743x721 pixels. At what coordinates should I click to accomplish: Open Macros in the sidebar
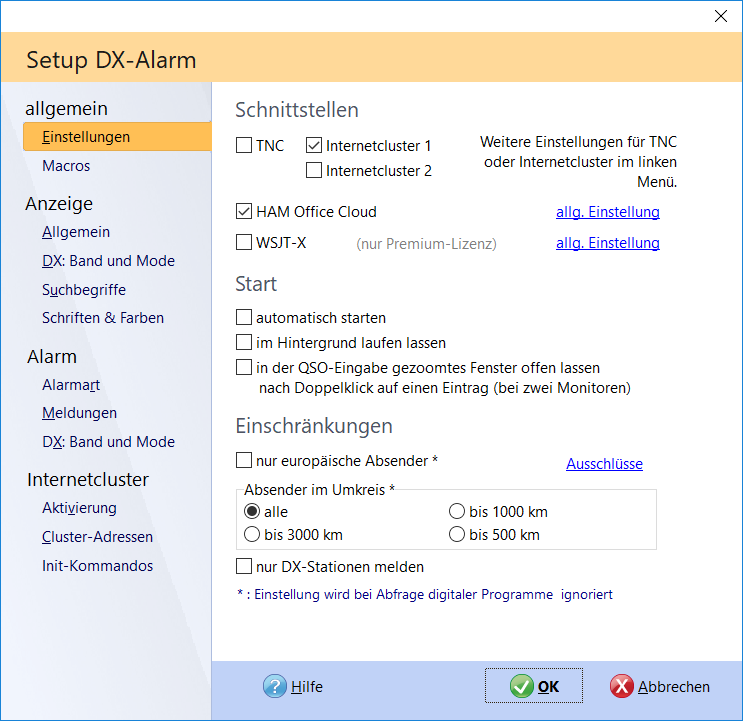coord(66,166)
